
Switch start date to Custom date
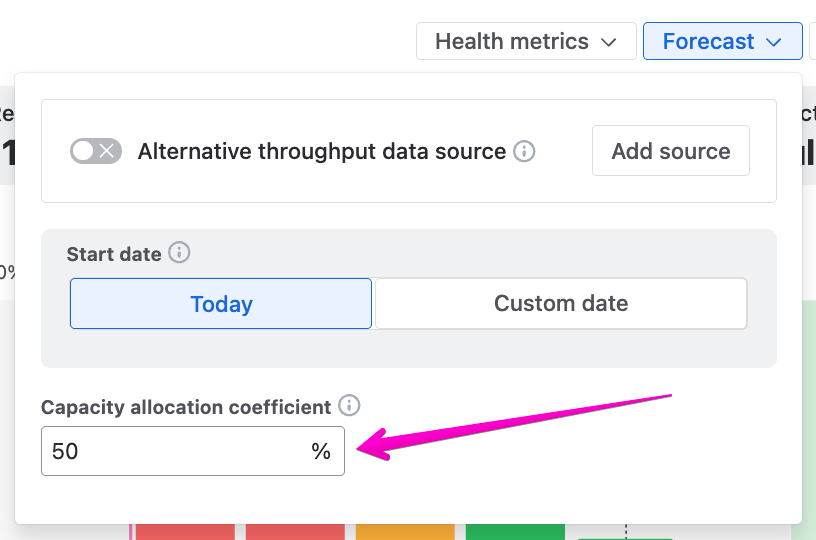[x=561, y=304]
